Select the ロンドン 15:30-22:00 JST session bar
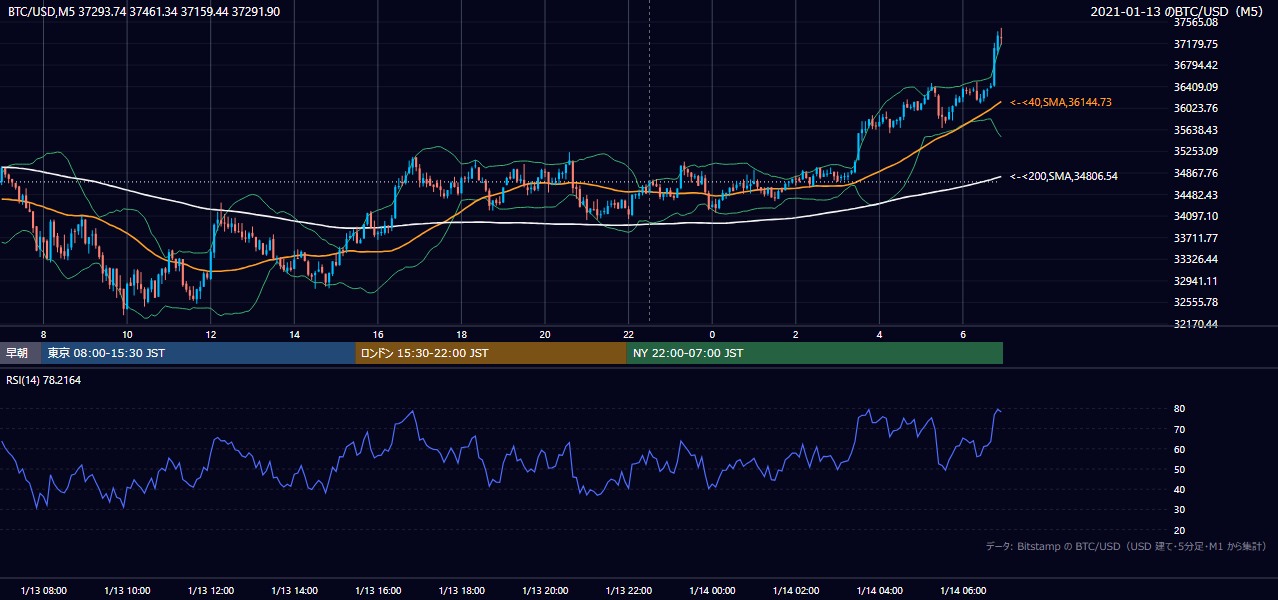1278x600 pixels. 491,353
